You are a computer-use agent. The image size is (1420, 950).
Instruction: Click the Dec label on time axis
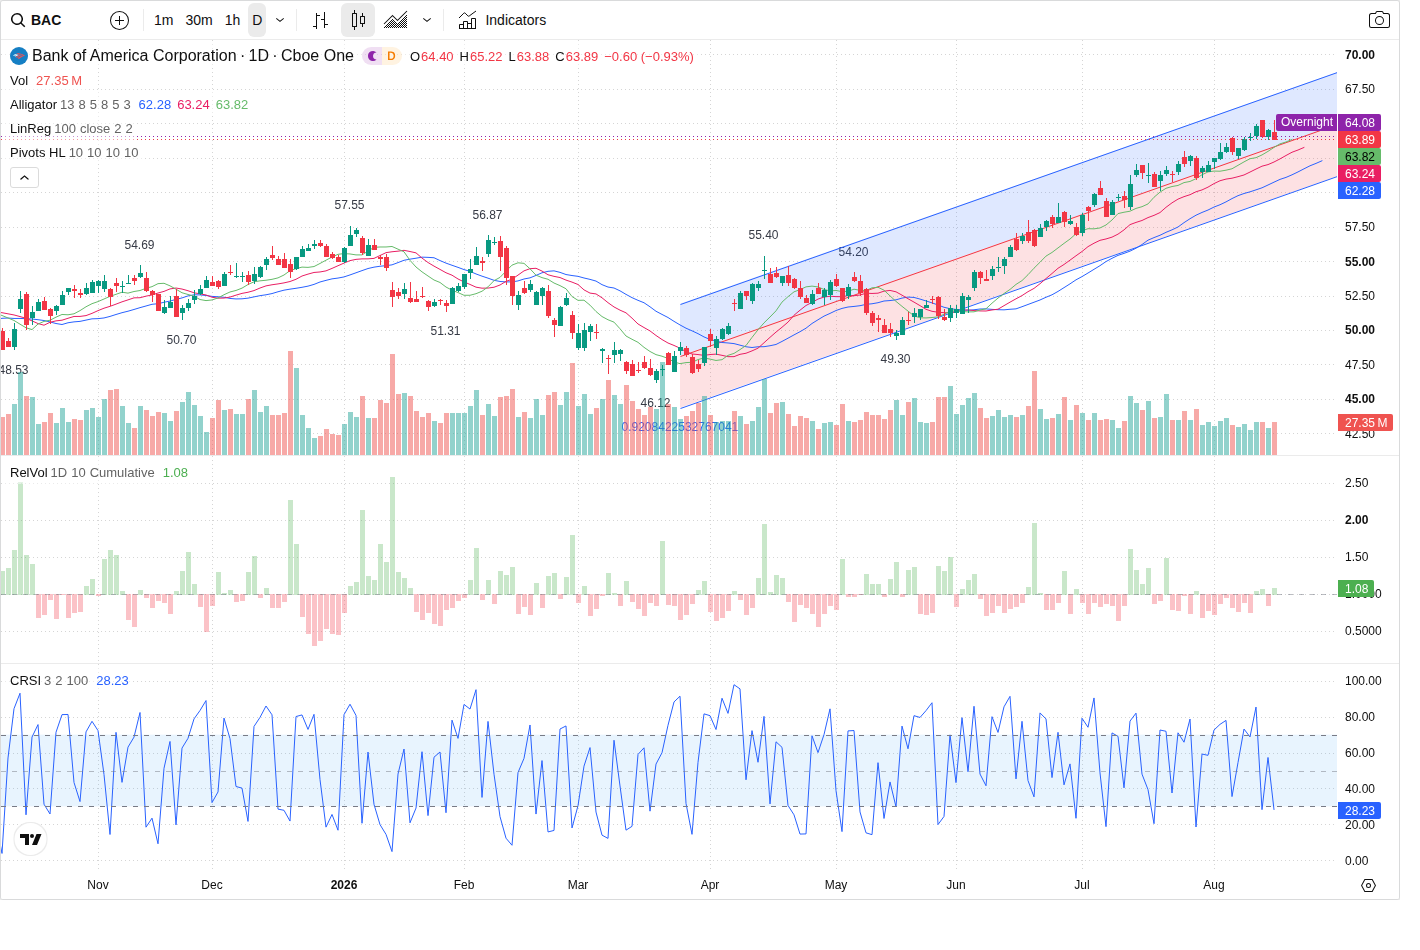pyautogui.click(x=212, y=885)
